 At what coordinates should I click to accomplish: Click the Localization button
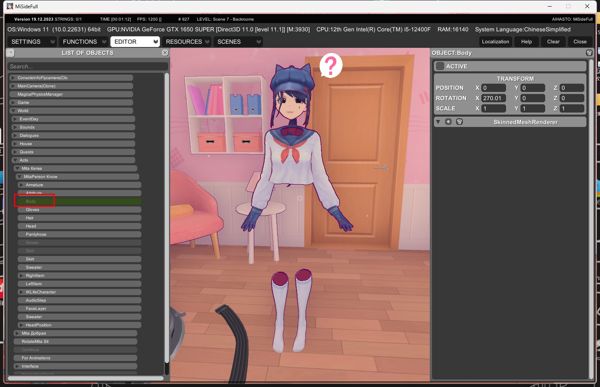point(495,41)
